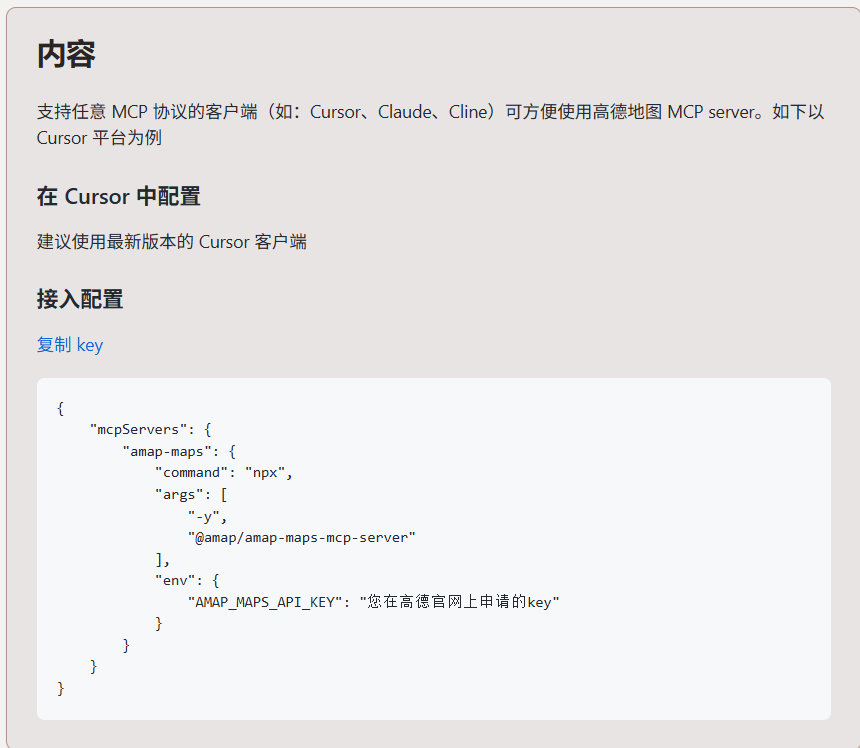
Task: Click the "@amap/amap-maps-mcp-server" package string
Action: pos(302,537)
